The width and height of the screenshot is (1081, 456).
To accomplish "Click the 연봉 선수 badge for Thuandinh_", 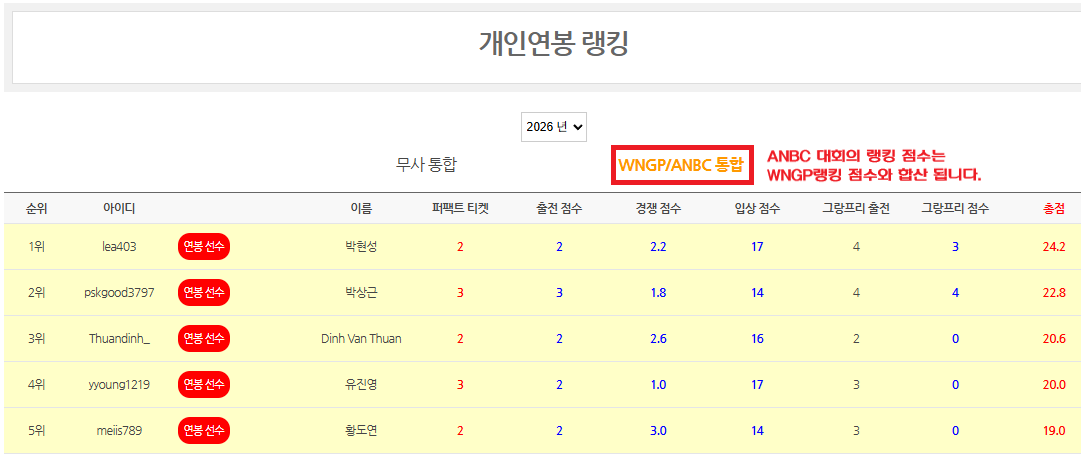I will (x=204, y=339).
